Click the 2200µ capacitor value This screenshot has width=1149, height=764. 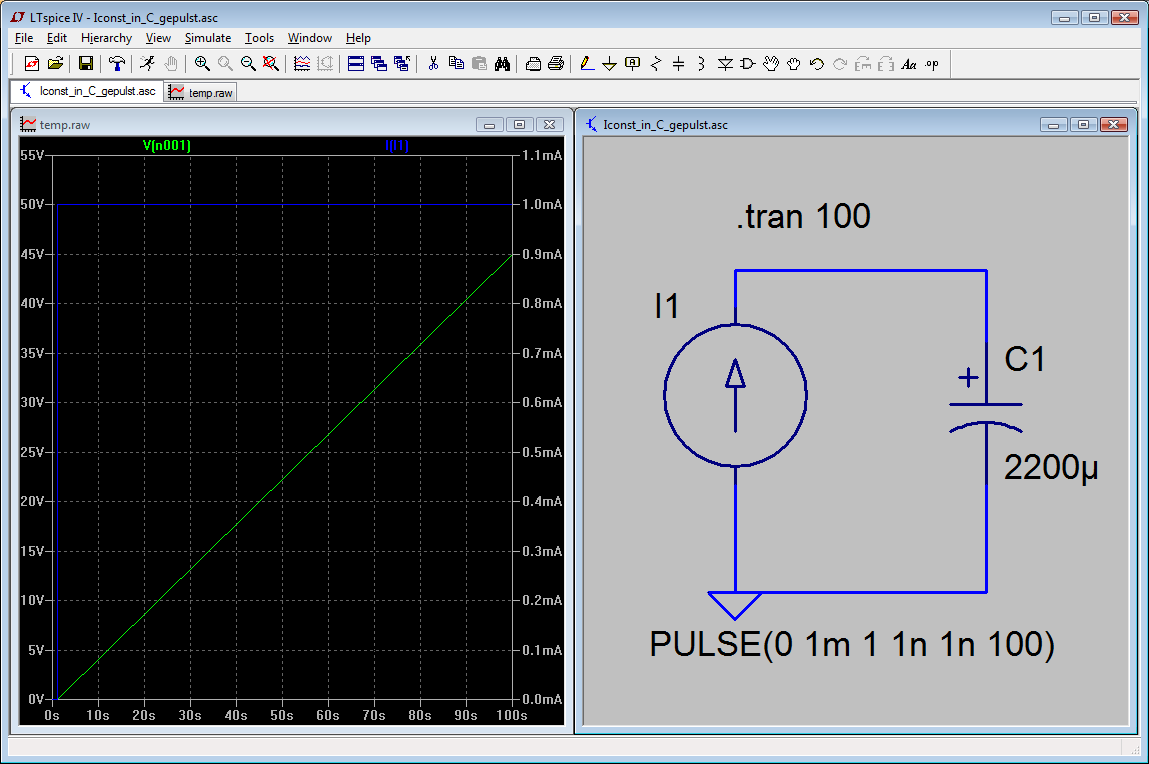(1050, 467)
